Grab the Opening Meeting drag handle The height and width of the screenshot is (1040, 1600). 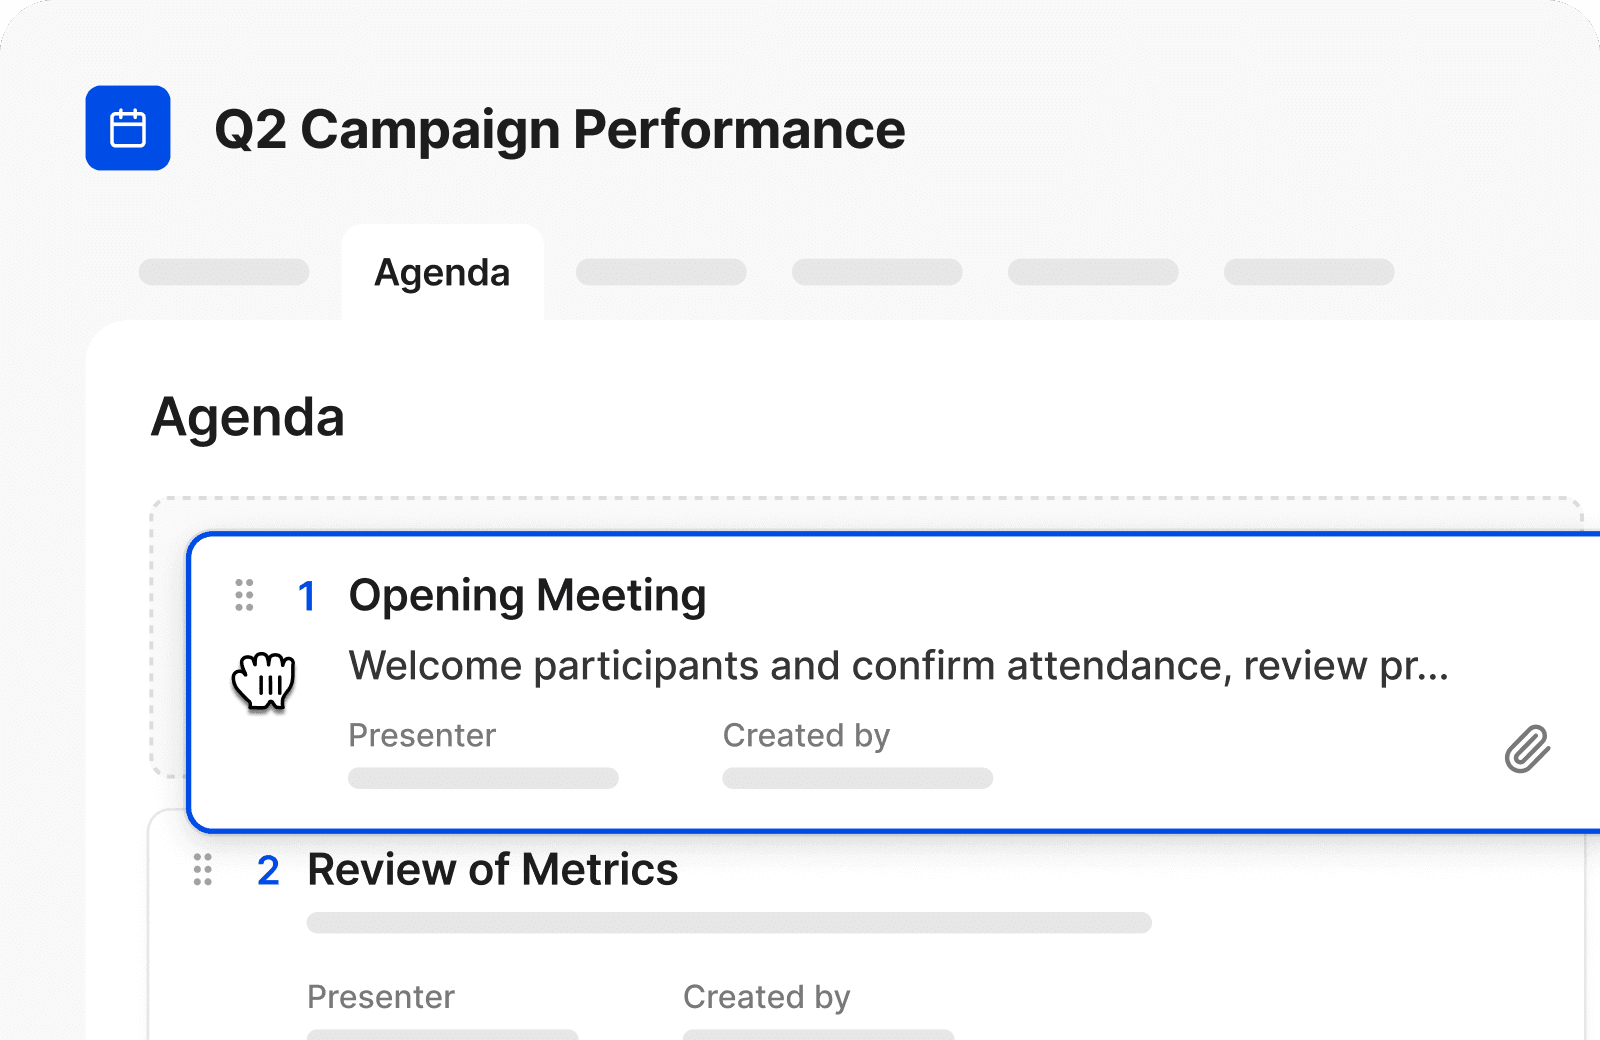click(x=244, y=595)
